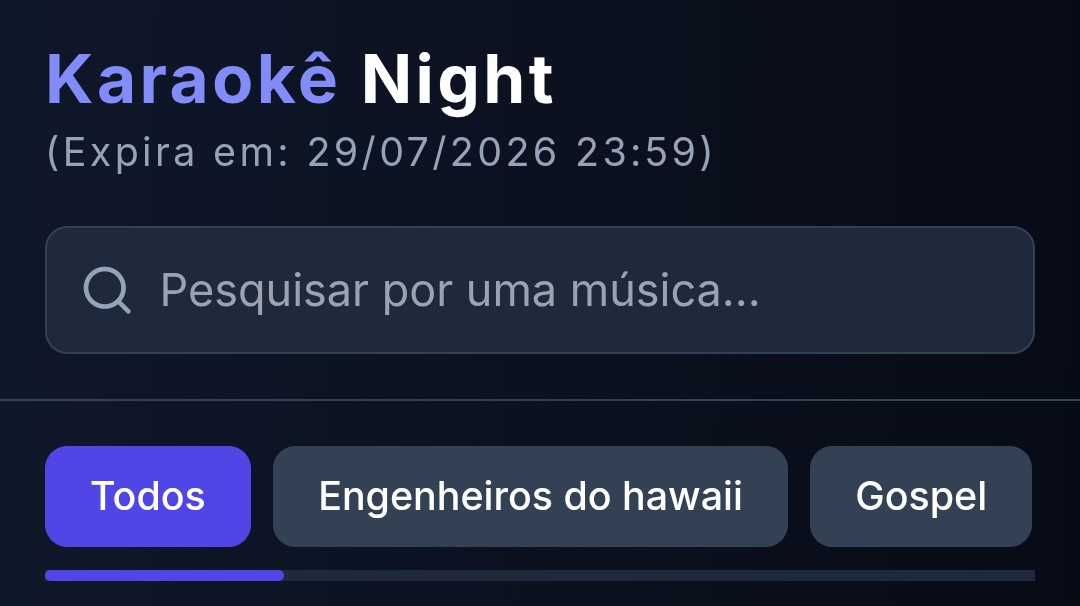
Task: Open the Engenheiros do hawaii song list
Action: click(x=530, y=497)
